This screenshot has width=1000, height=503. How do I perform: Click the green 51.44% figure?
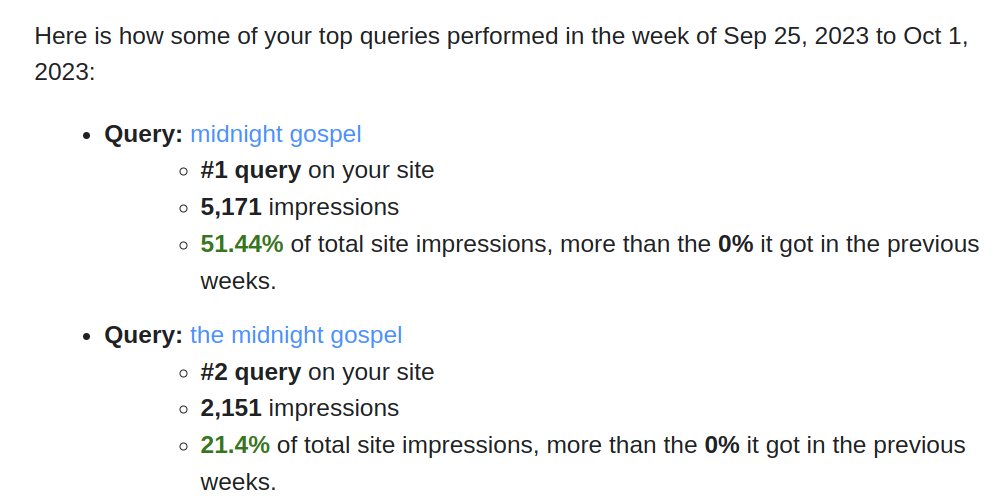click(x=242, y=244)
